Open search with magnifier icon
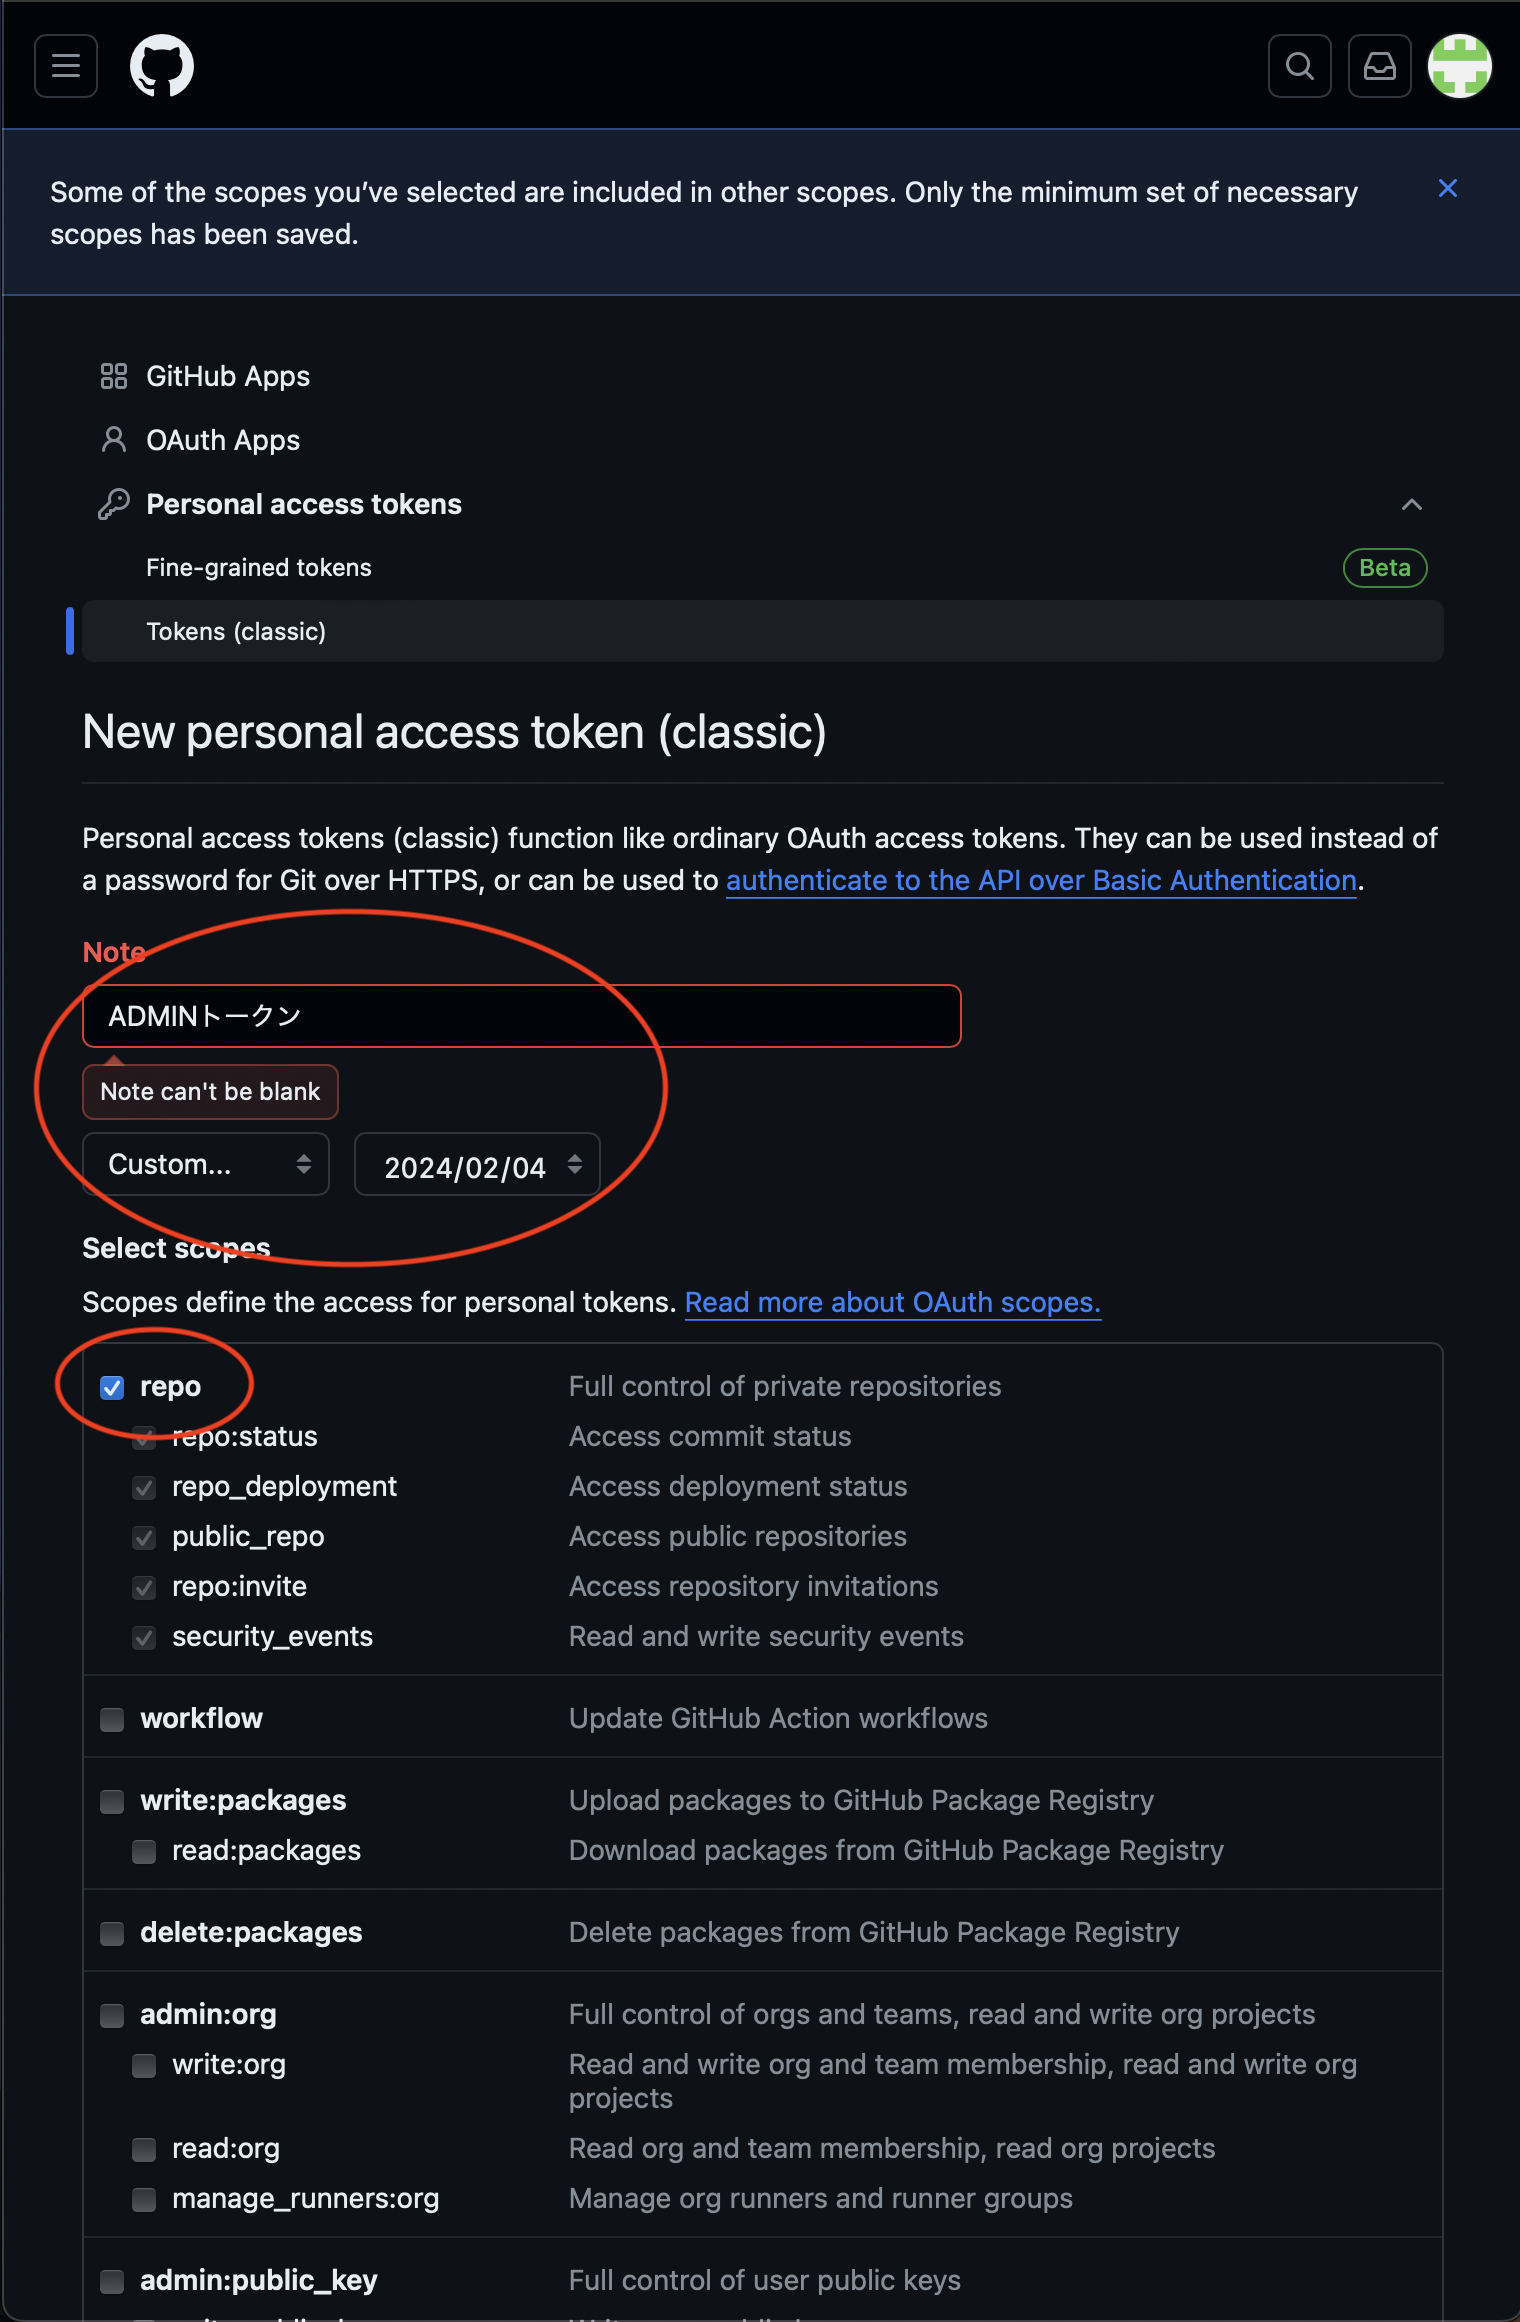1520x2322 pixels. (x=1299, y=66)
